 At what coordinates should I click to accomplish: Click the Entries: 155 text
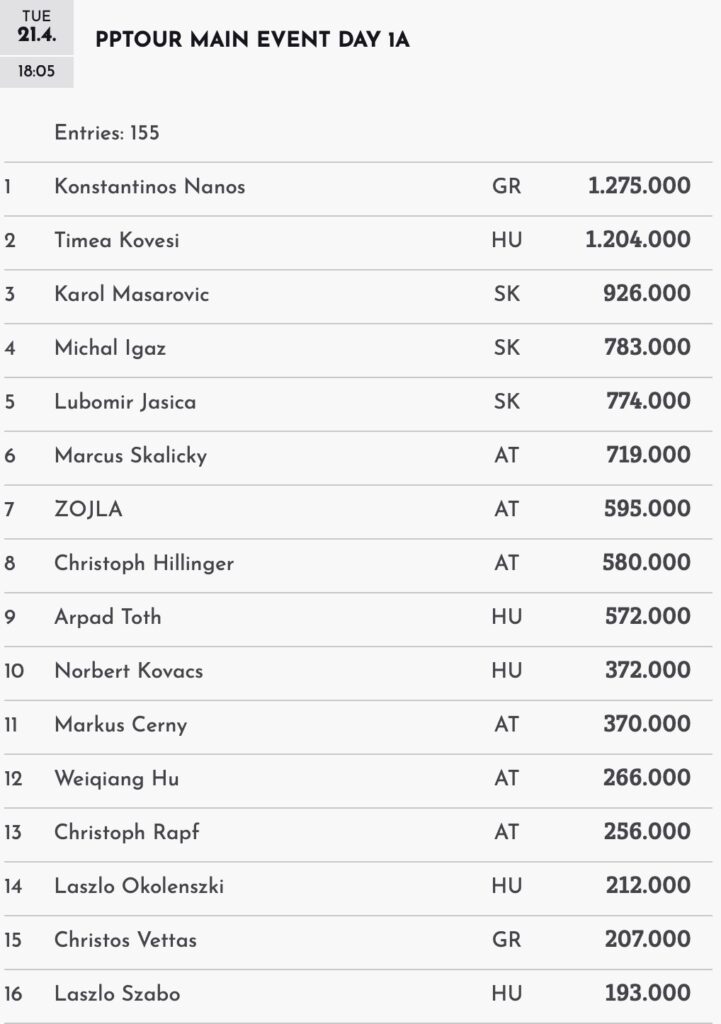(107, 133)
